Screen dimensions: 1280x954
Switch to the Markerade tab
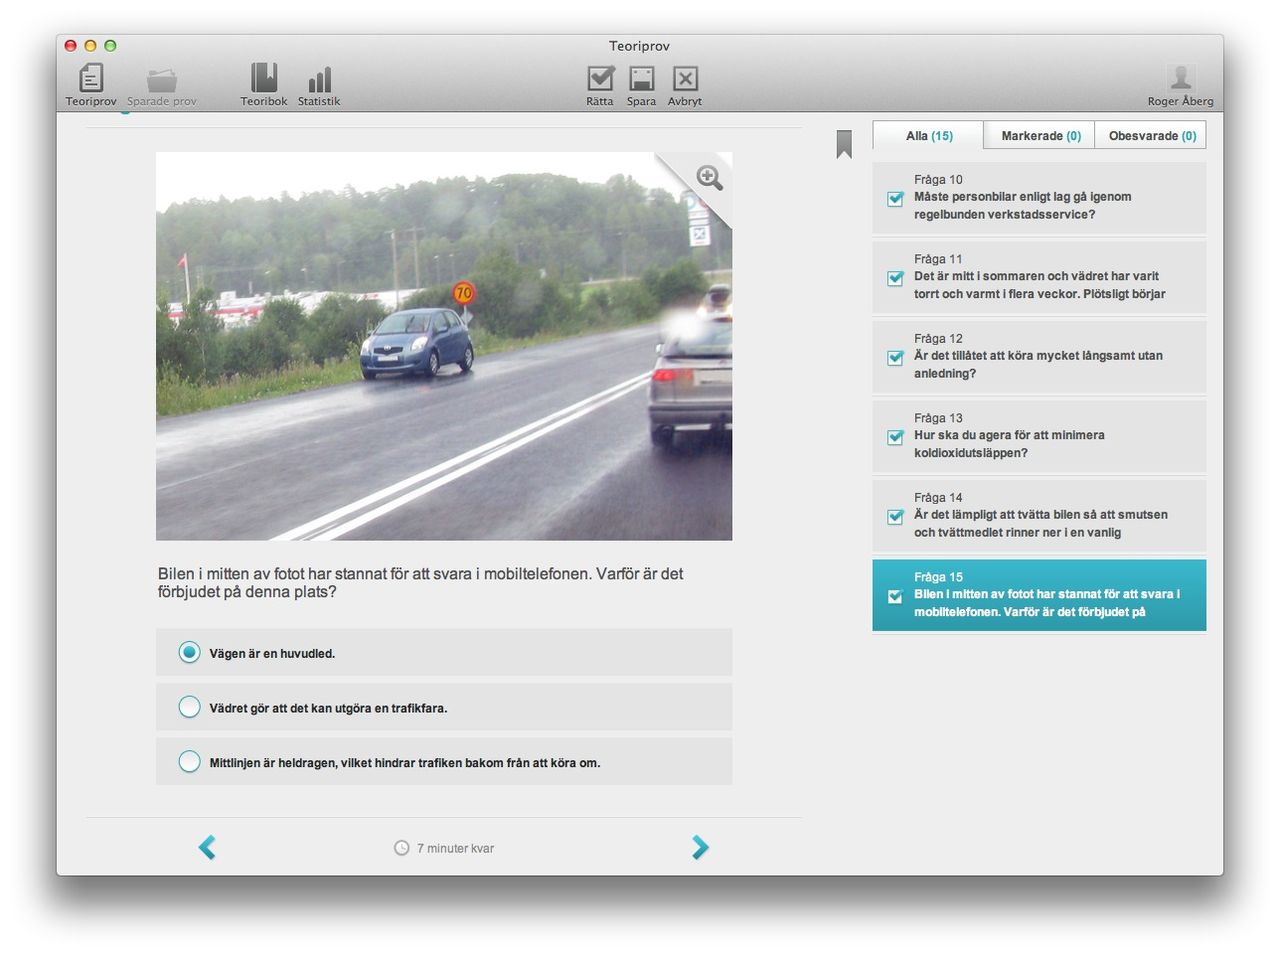[1040, 136]
